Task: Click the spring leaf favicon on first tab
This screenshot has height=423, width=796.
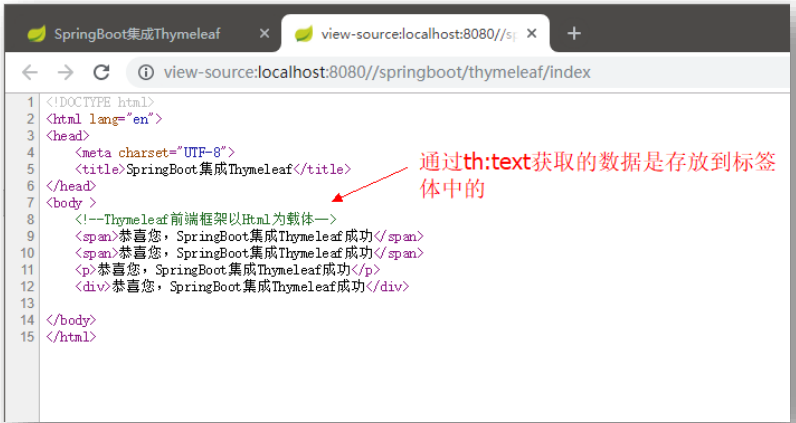Action: [37, 34]
